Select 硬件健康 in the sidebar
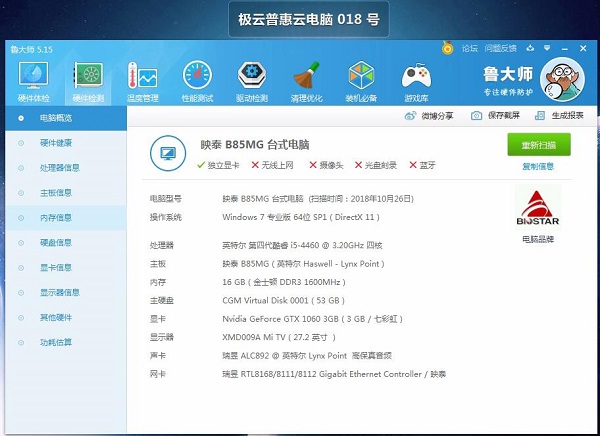The height and width of the screenshot is (436, 600). [x=66, y=143]
